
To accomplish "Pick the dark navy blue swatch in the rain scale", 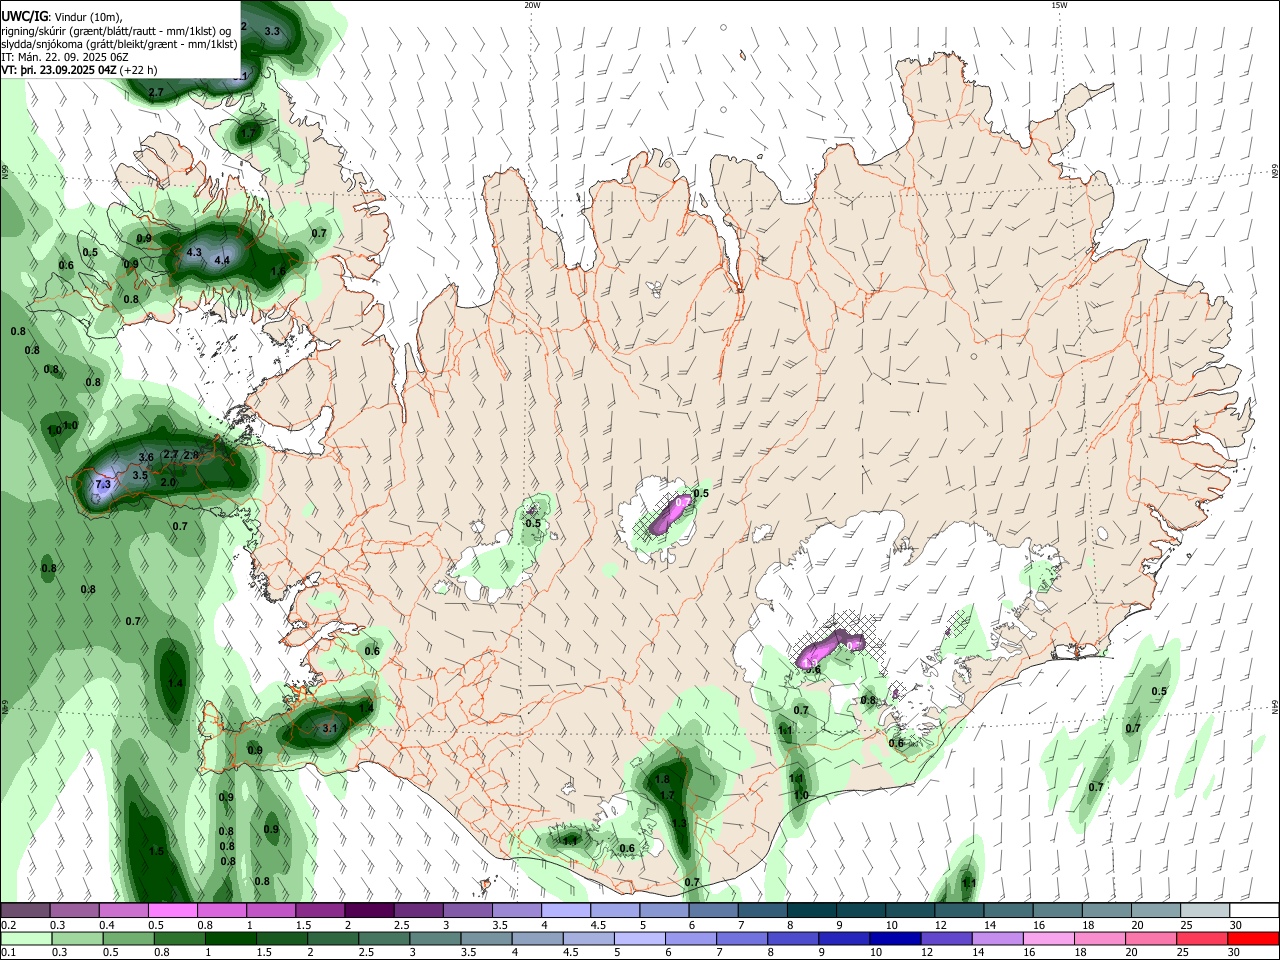I will coord(893,939).
